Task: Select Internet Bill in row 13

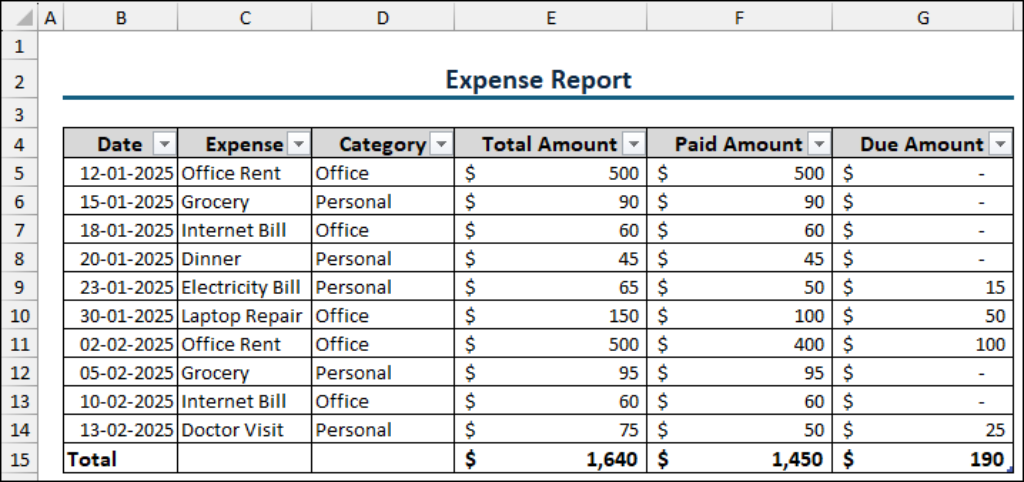Action: coord(245,400)
